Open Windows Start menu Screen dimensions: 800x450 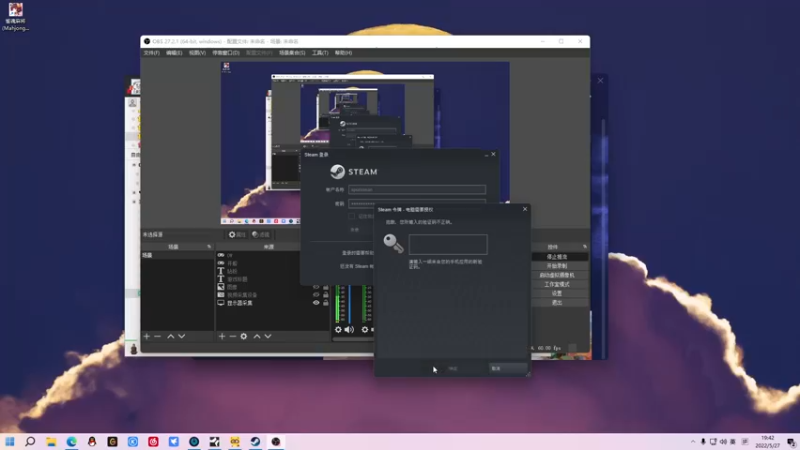coord(10,441)
